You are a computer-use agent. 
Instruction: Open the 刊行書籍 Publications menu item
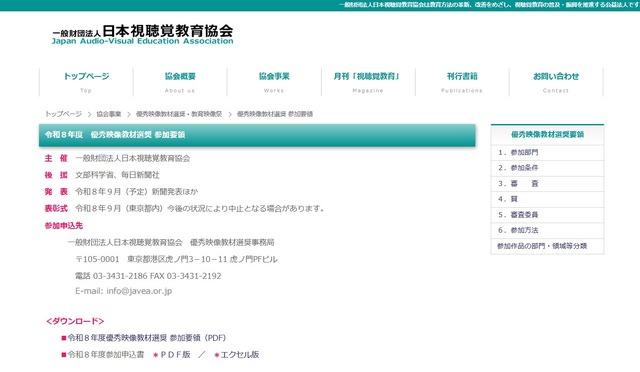click(462, 82)
